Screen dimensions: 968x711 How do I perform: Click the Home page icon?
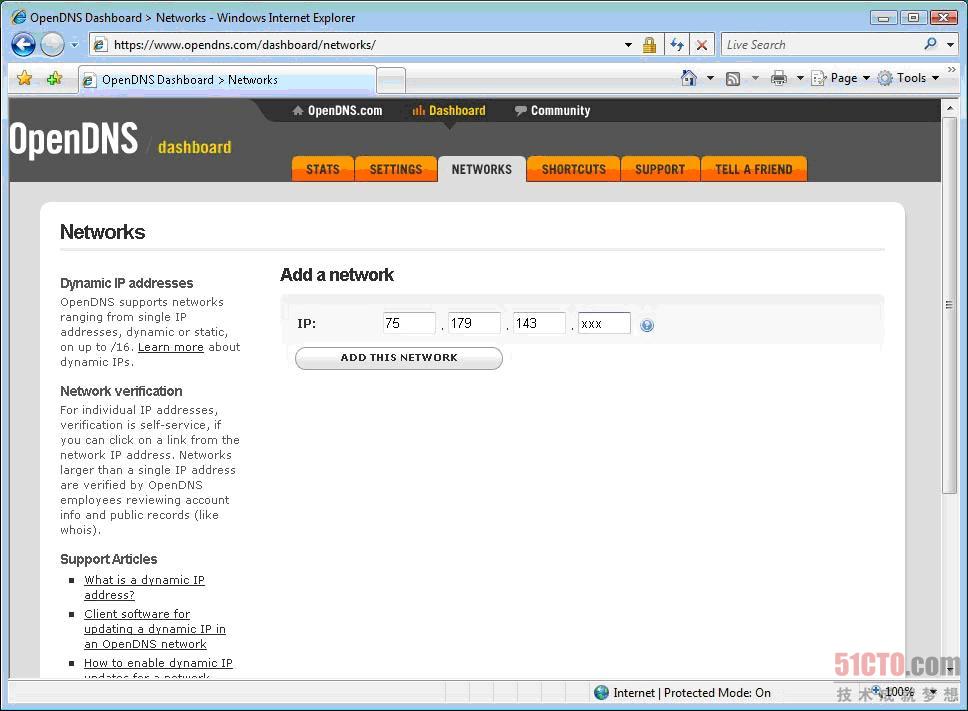pos(688,78)
